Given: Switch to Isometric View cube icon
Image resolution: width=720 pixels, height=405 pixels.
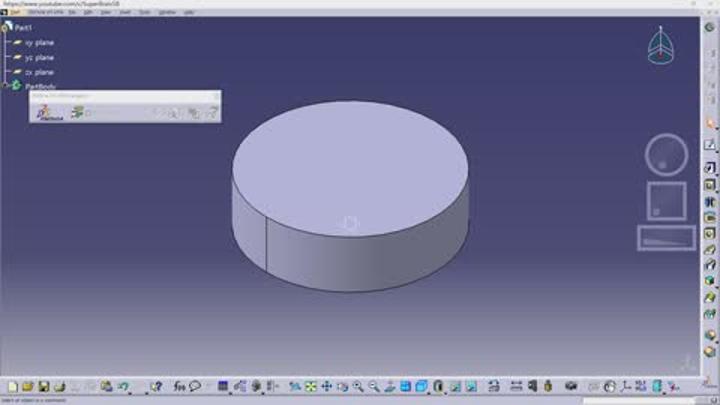Looking at the screenshot, I should coord(421,387).
